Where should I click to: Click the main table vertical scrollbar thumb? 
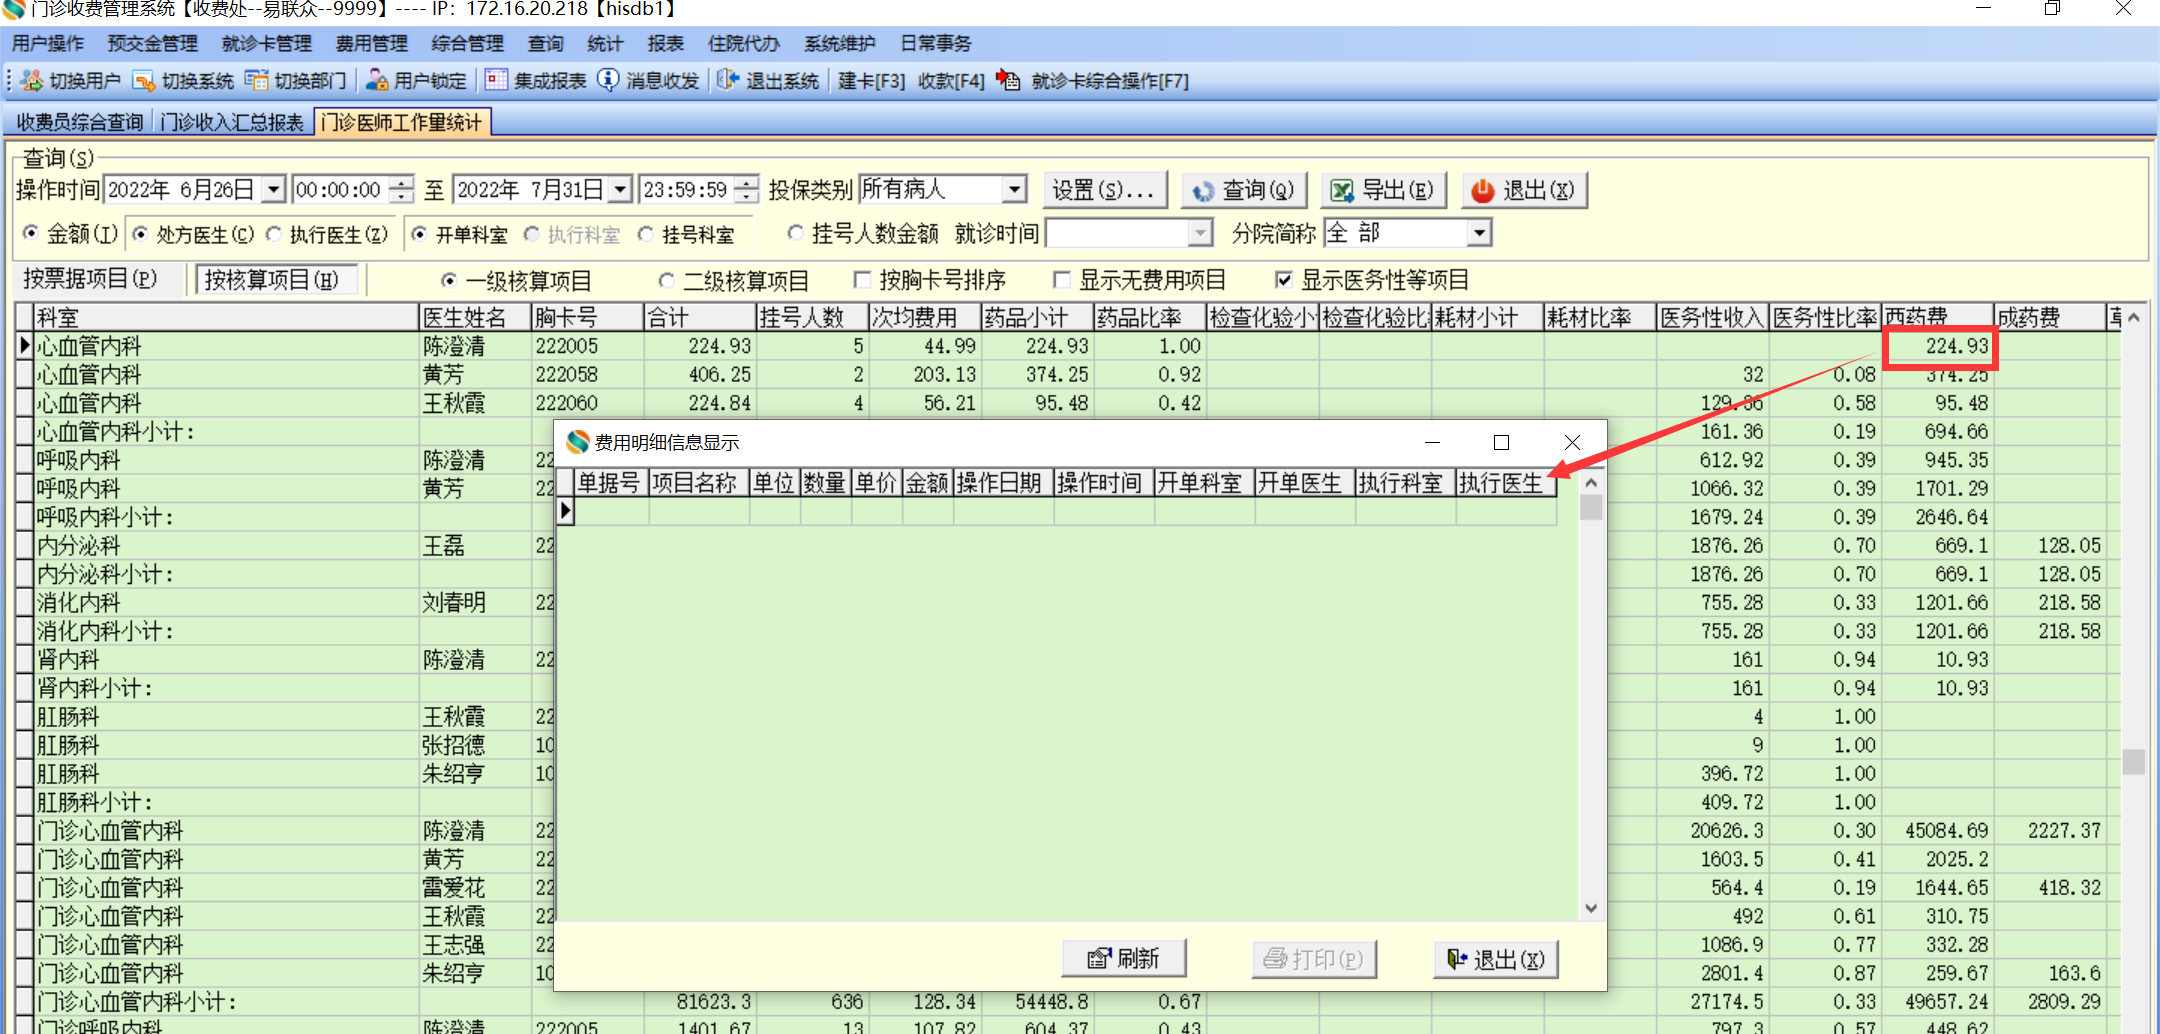[2133, 762]
